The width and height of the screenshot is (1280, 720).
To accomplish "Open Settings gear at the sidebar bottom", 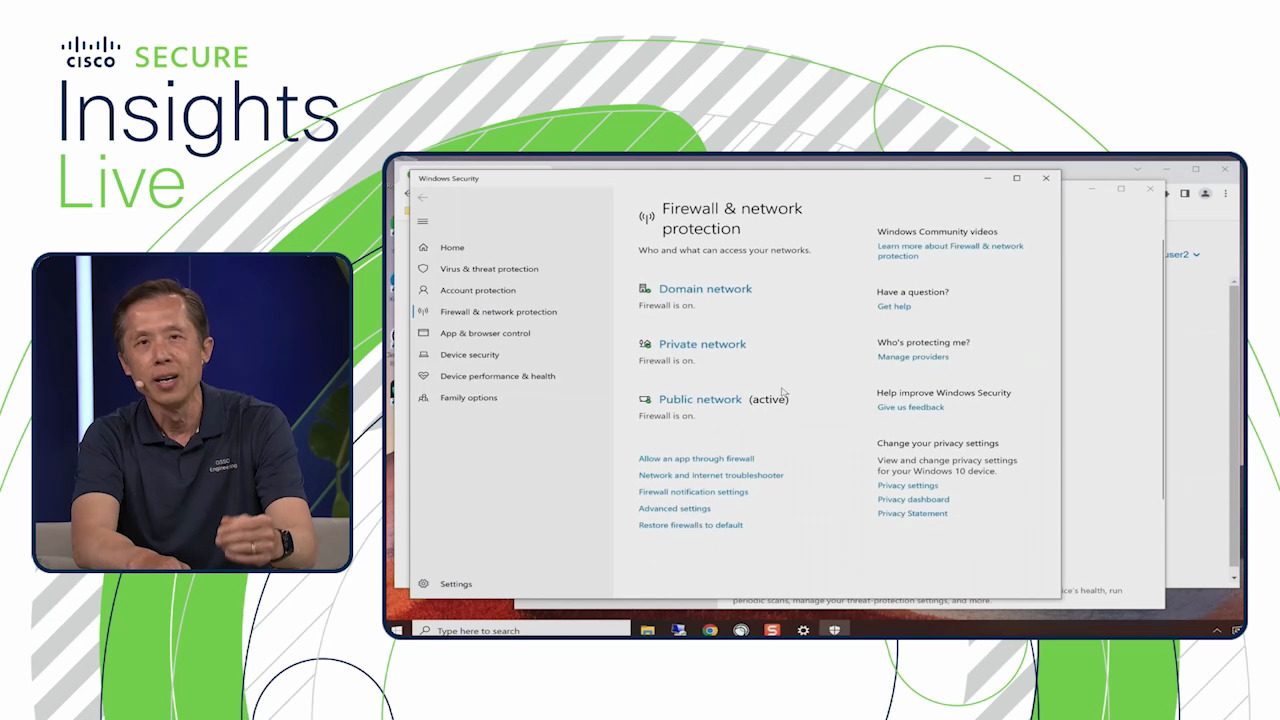I will (x=424, y=584).
